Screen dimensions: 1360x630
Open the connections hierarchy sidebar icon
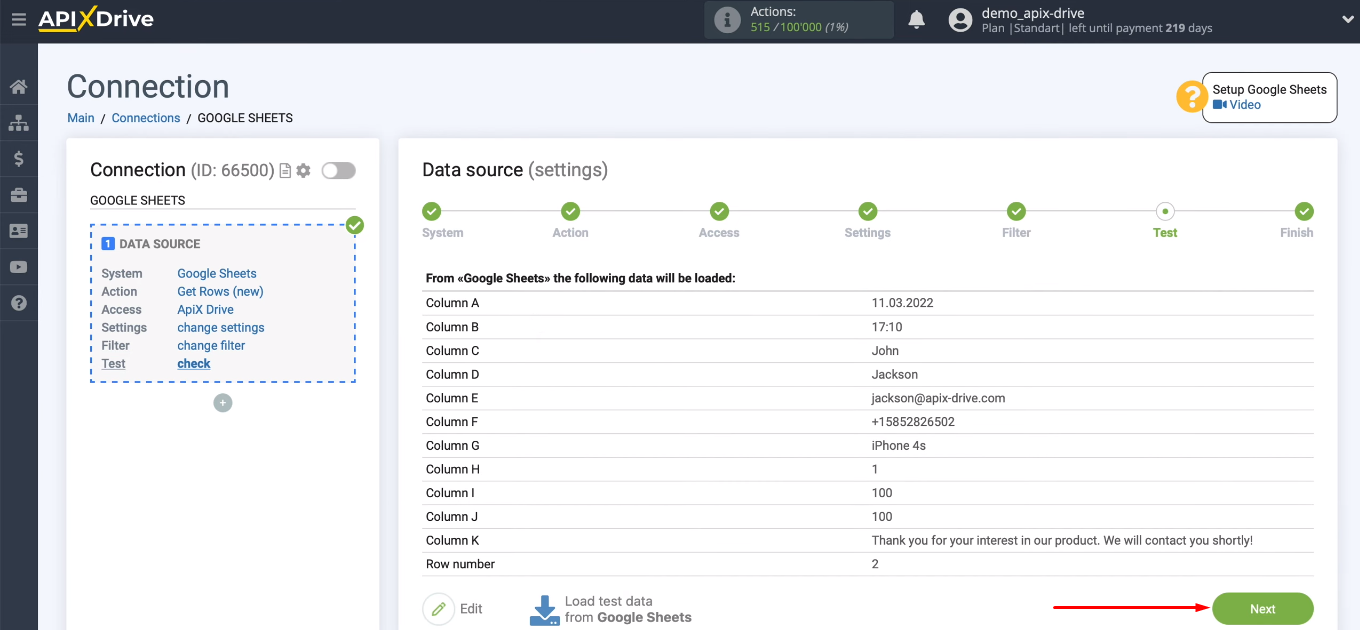[x=18, y=123]
